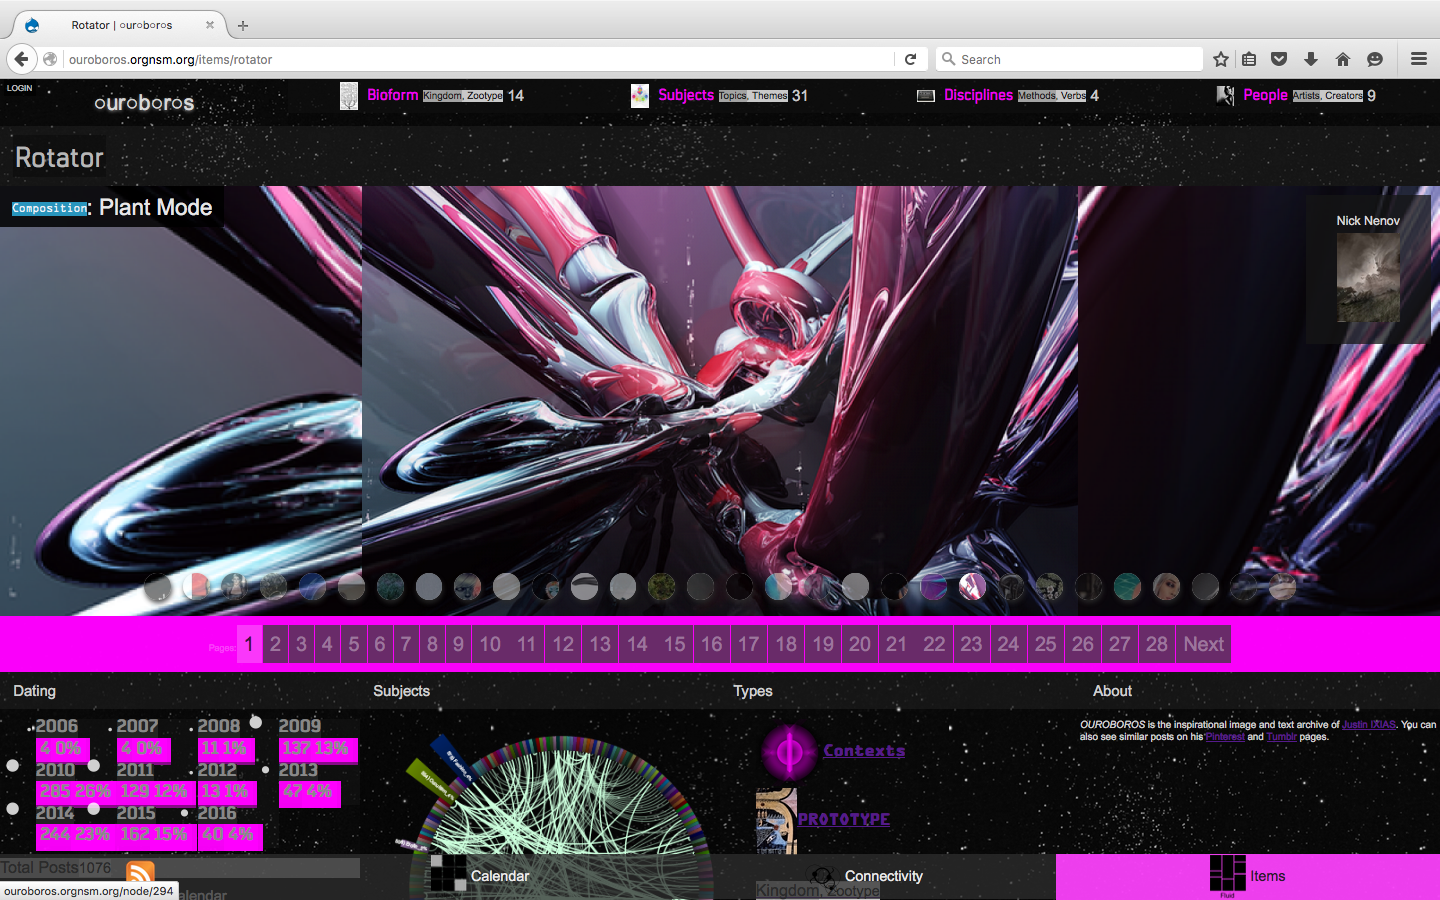Image resolution: width=1440 pixels, height=900 pixels.
Task: Click the purple Contexts circle icon
Action: 789,751
